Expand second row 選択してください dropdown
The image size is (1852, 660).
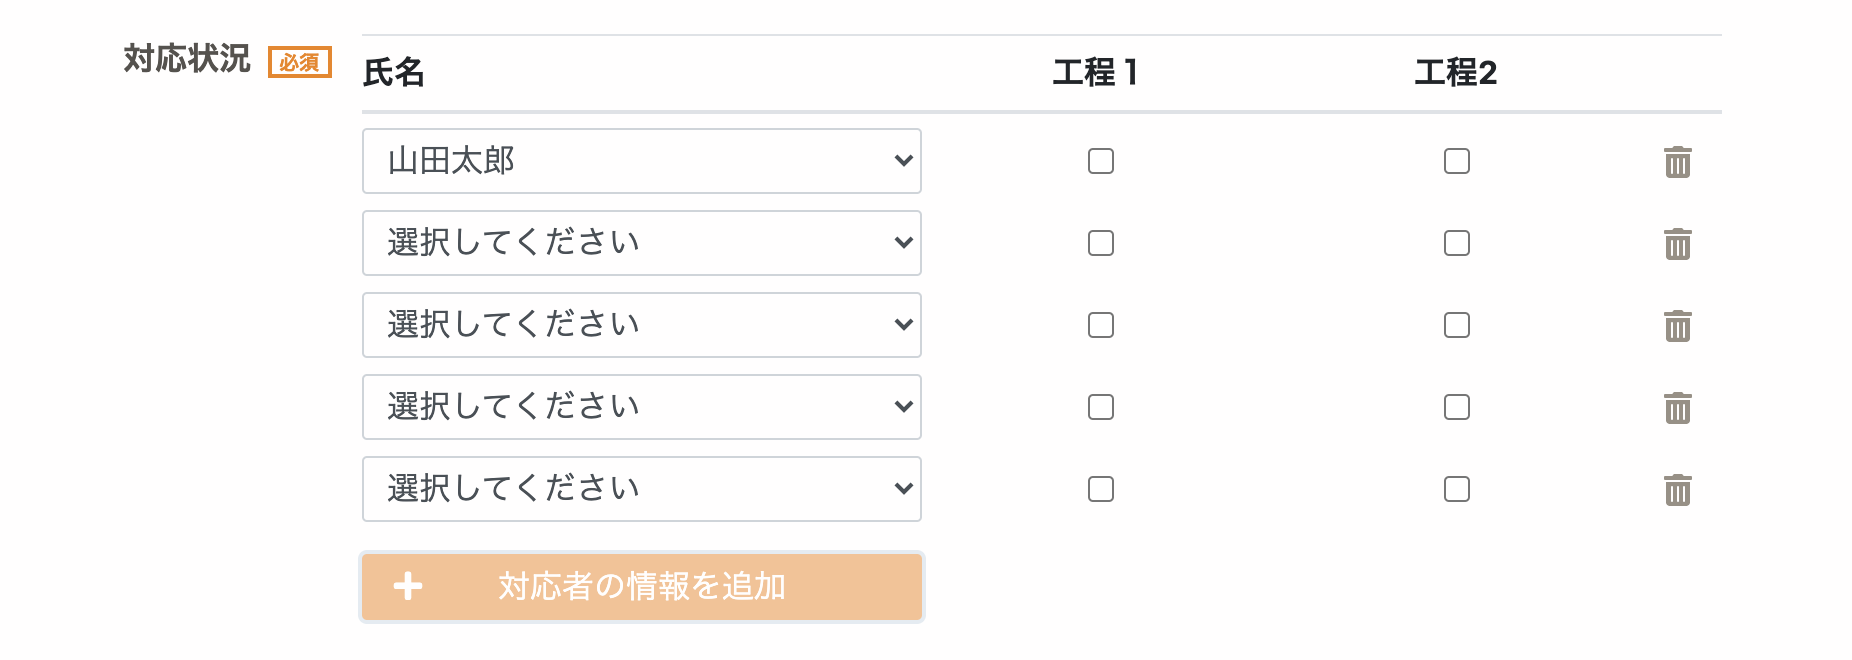click(641, 243)
